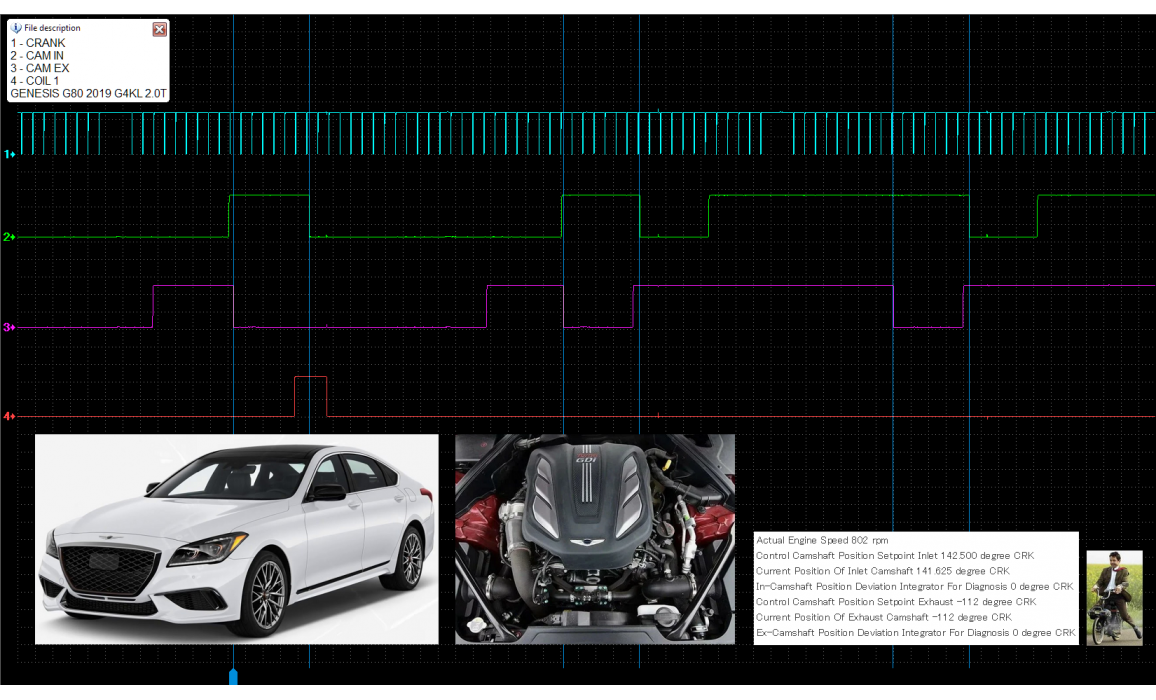The height and width of the screenshot is (700, 1156).
Task: Click the '1 - CRANK' description line
Action: (x=40, y=44)
